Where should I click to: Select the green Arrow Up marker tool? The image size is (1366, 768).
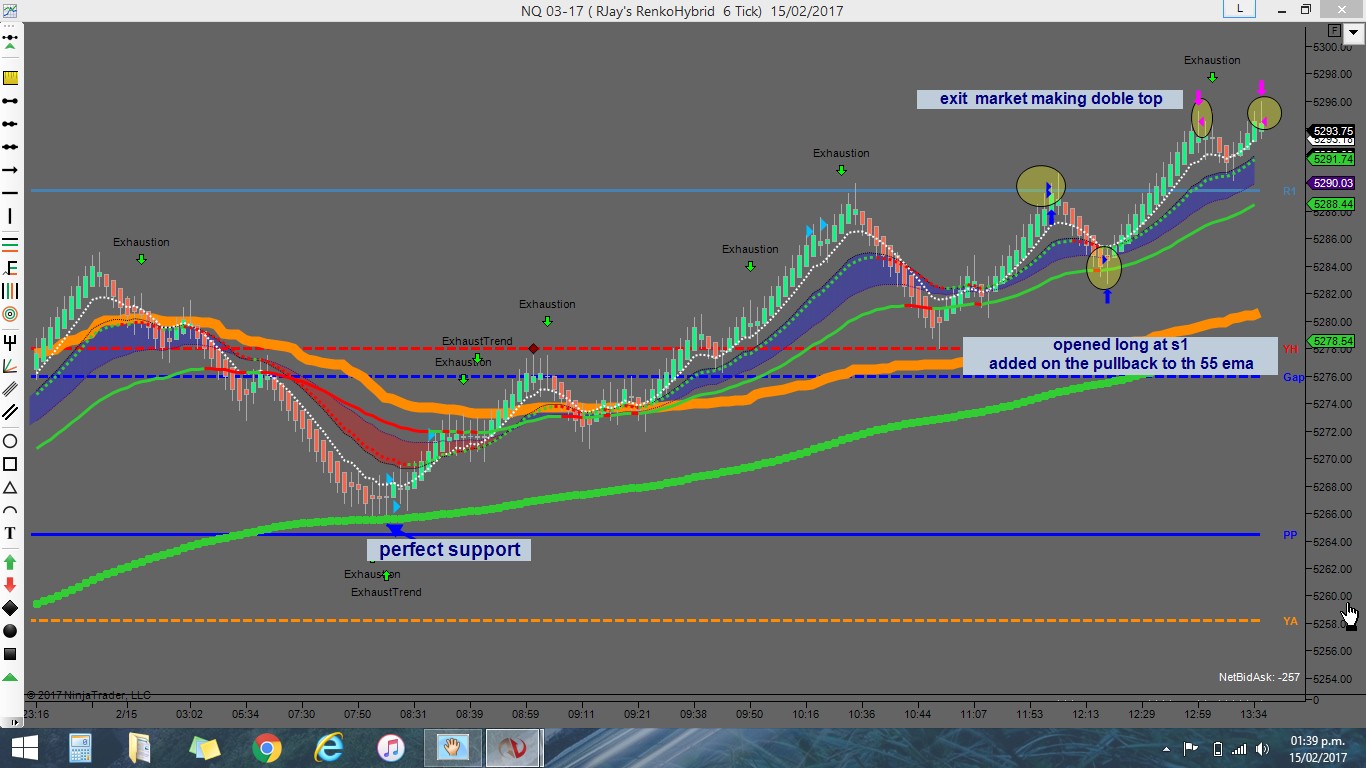pyautogui.click(x=10, y=562)
